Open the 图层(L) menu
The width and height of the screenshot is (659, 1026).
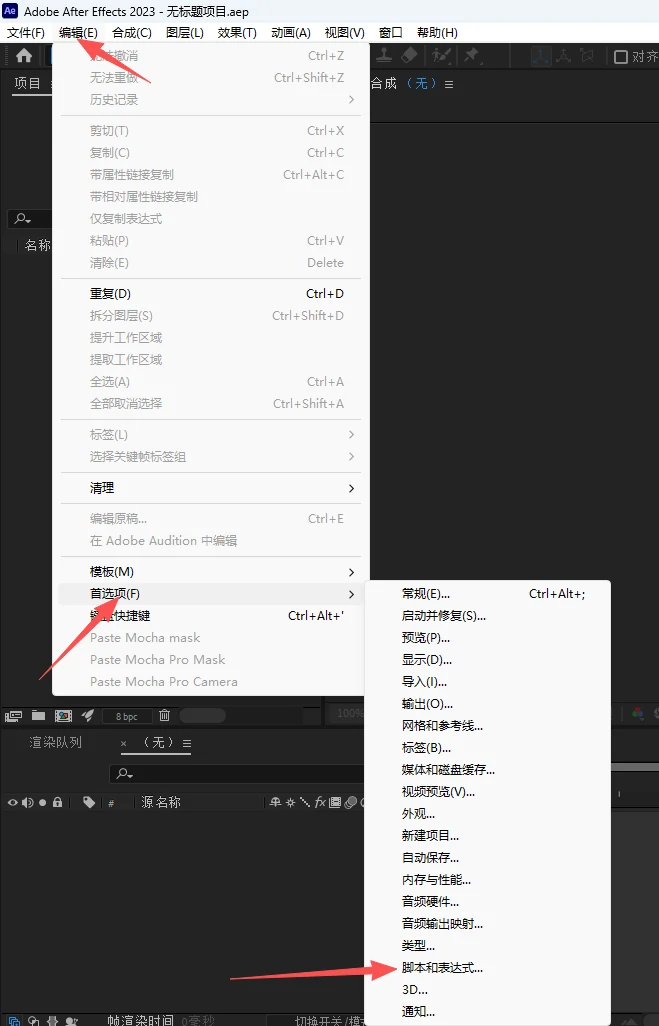coord(185,33)
